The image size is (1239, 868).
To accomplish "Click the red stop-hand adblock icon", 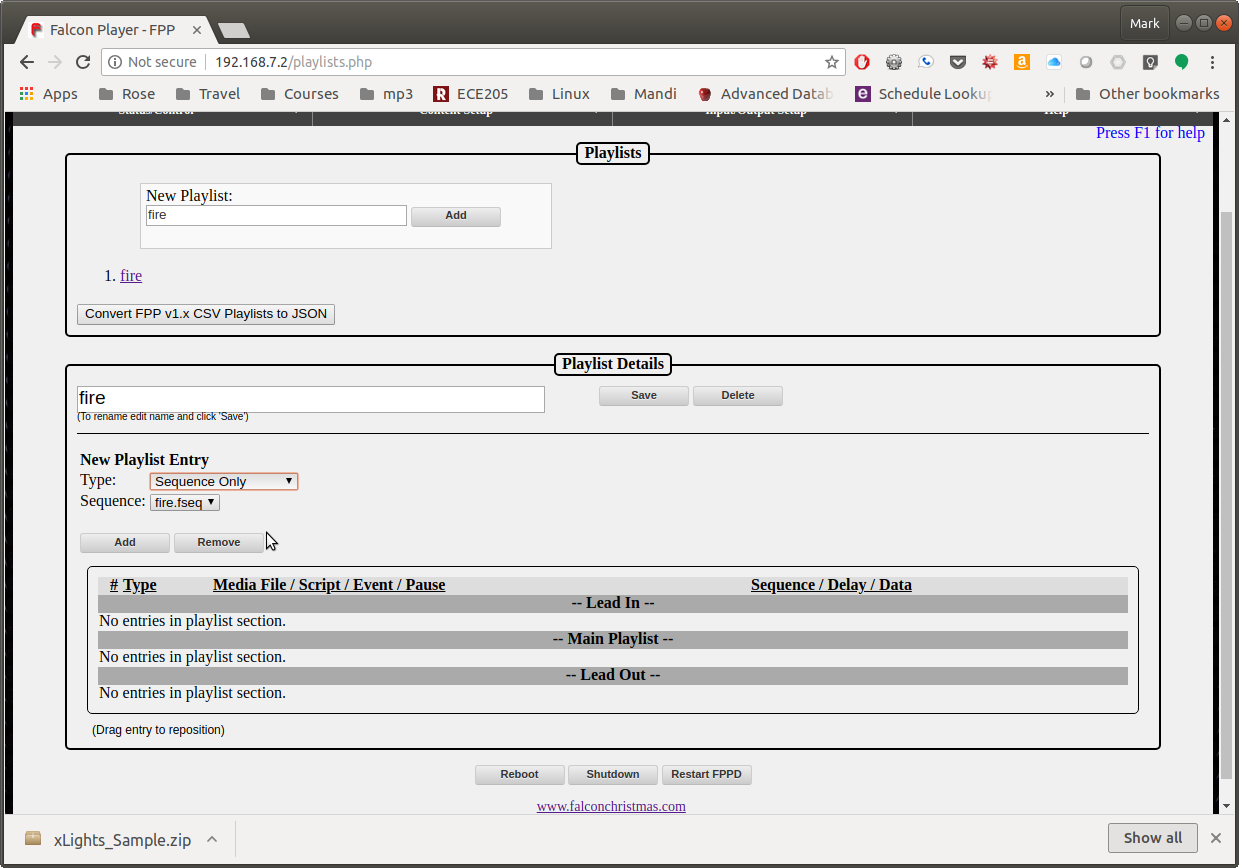I will point(862,62).
